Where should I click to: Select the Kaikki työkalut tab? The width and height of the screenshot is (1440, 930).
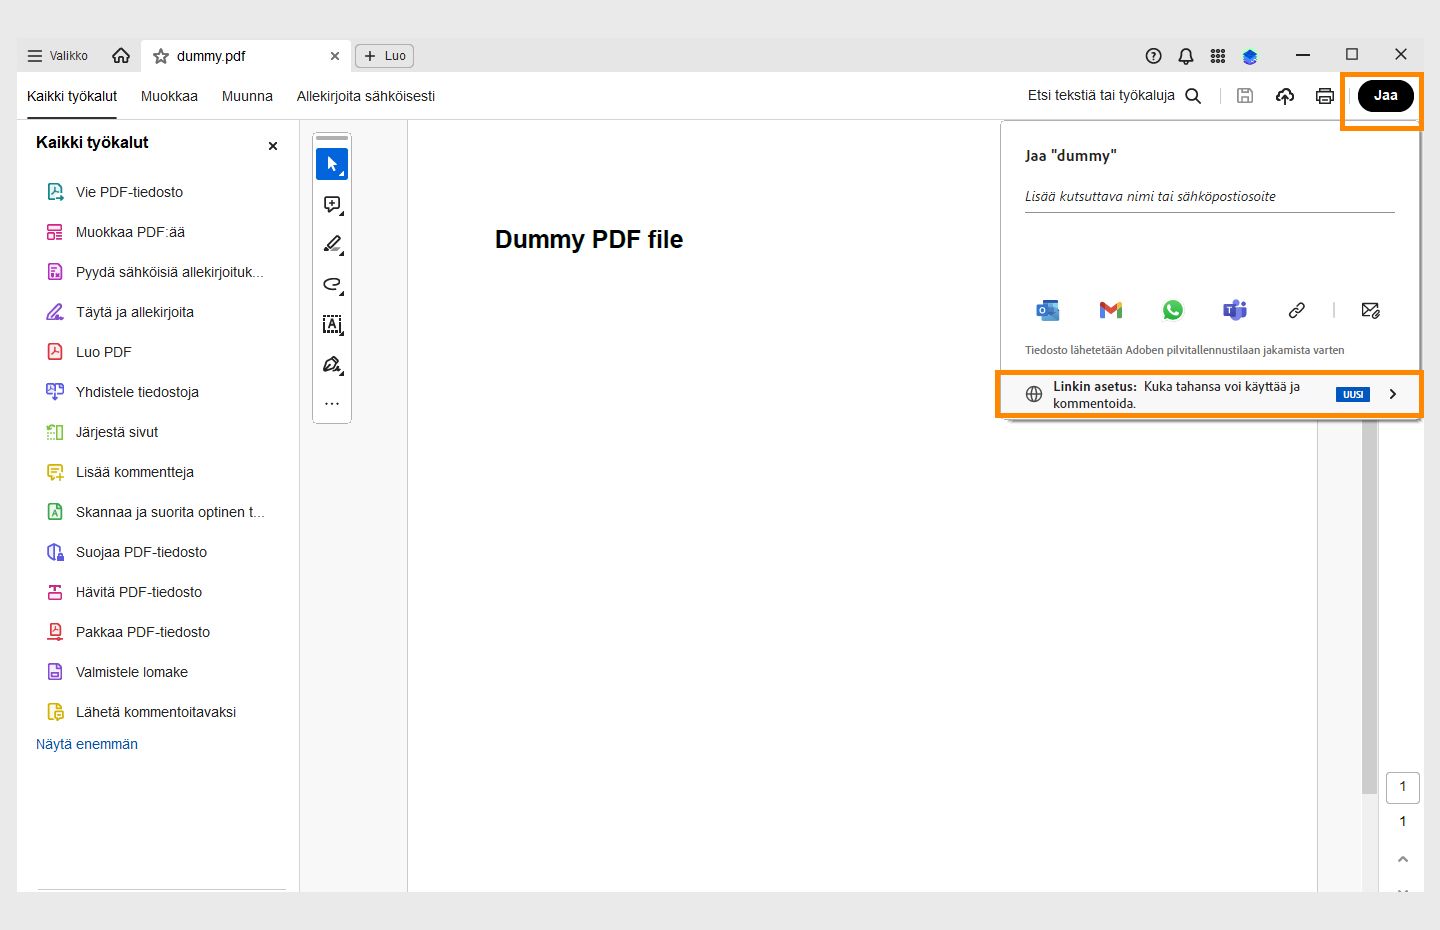(72, 96)
